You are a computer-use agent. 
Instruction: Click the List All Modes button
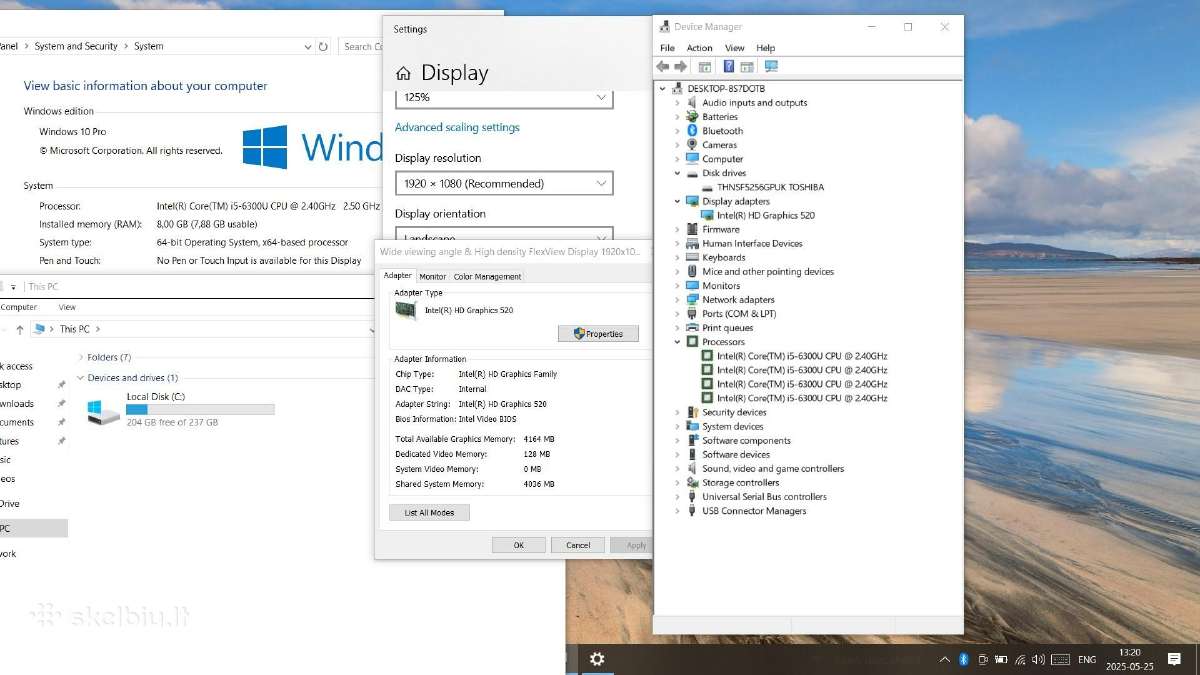tap(429, 513)
